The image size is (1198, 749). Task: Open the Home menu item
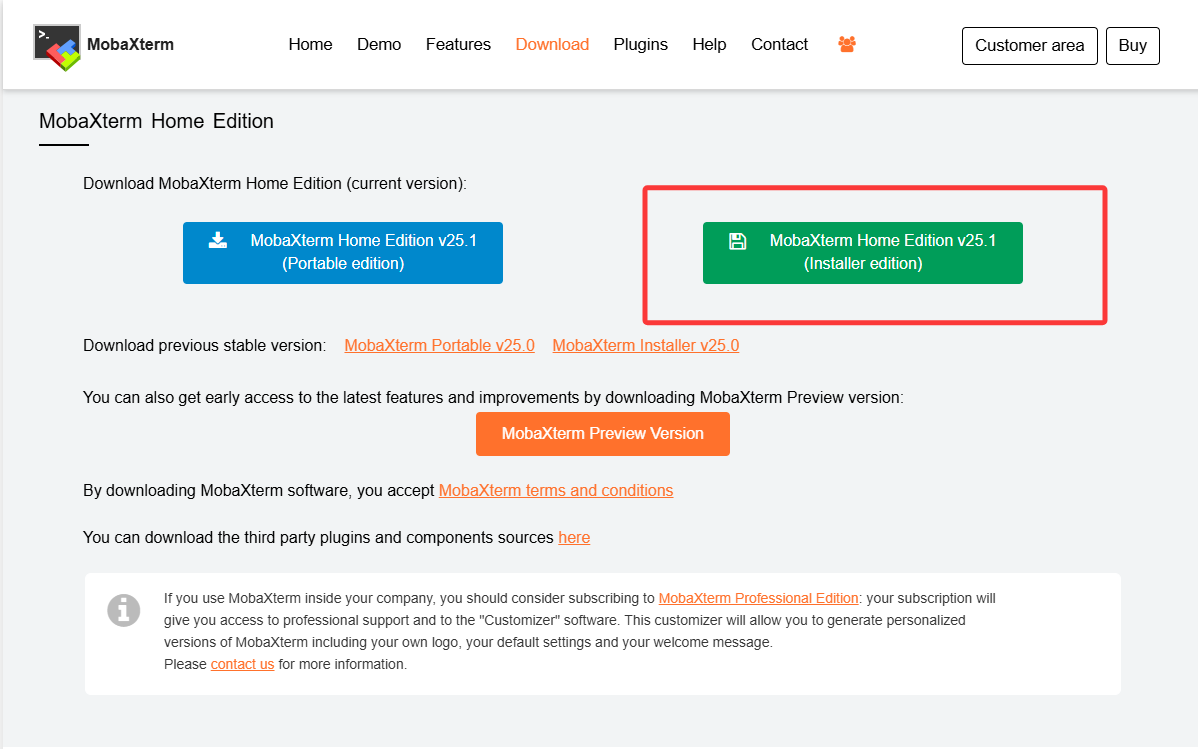(x=310, y=44)
